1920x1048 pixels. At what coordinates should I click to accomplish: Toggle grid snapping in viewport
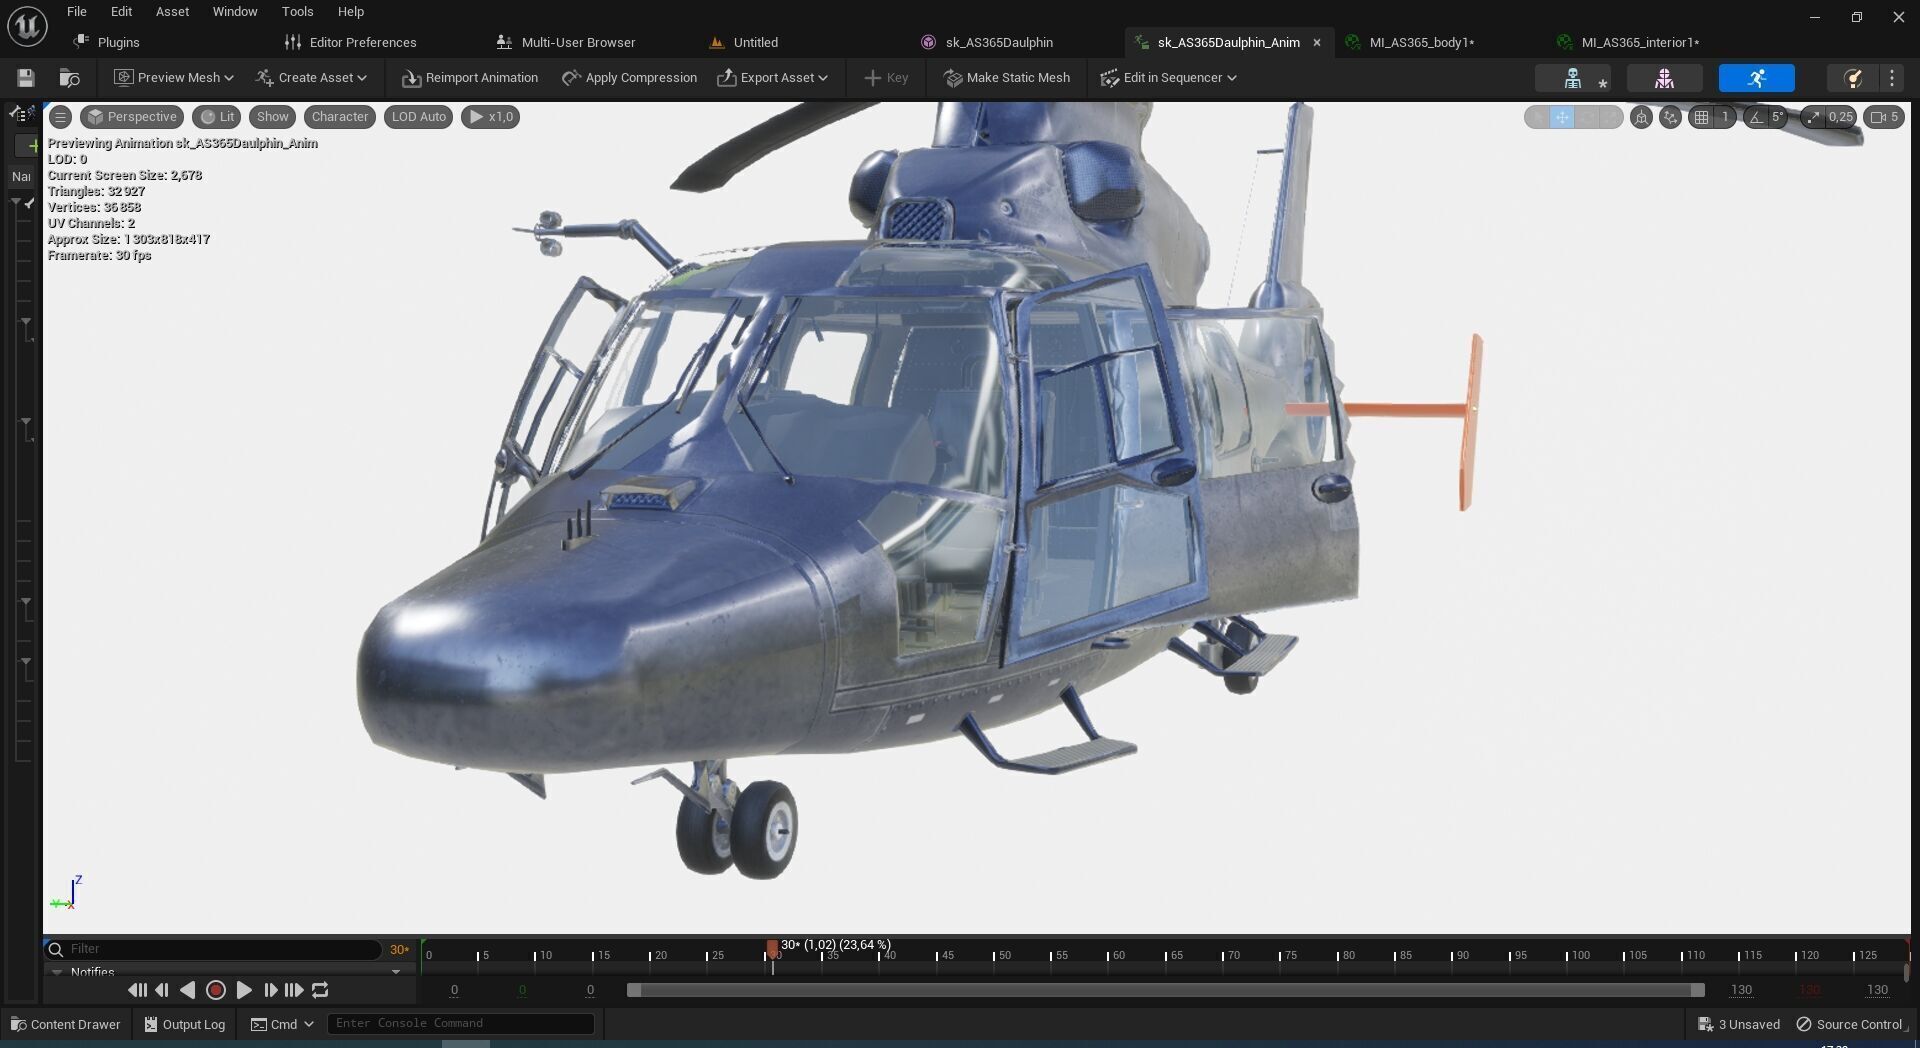point(1701,117)
